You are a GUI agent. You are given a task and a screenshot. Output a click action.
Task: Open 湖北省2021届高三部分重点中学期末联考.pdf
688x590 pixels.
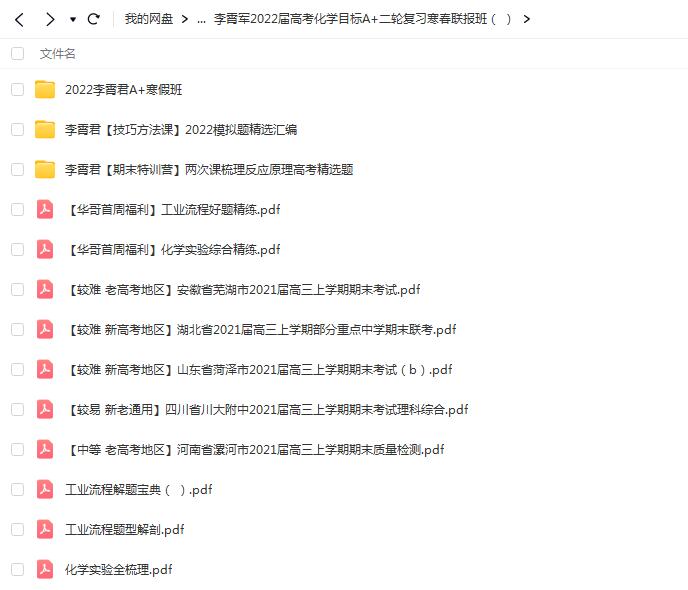tap(260, 329)
